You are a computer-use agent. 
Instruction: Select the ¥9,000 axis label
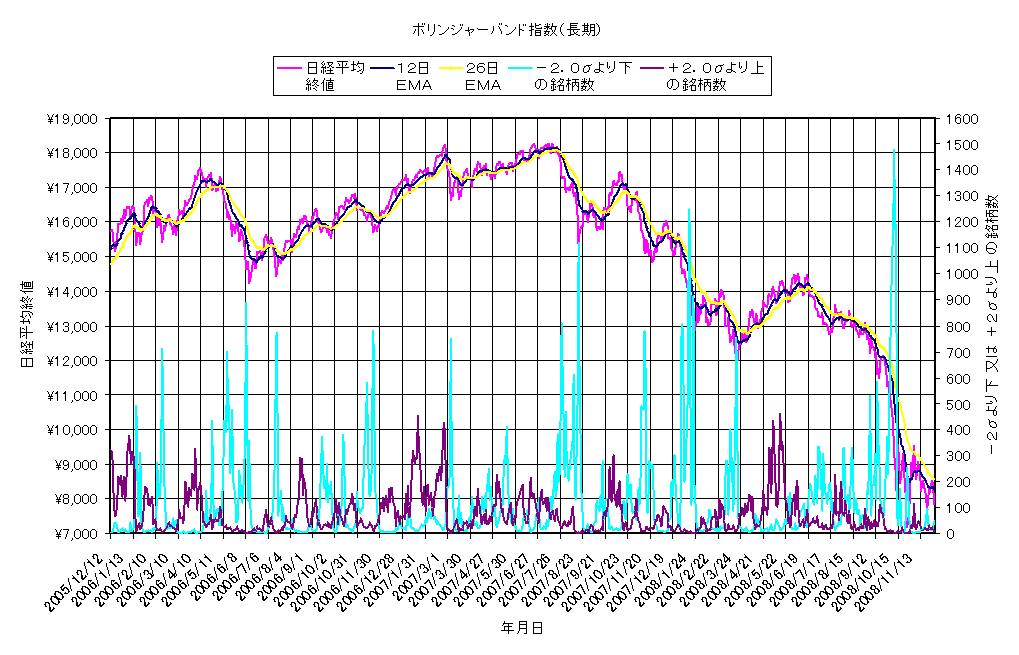coord(74,465)
